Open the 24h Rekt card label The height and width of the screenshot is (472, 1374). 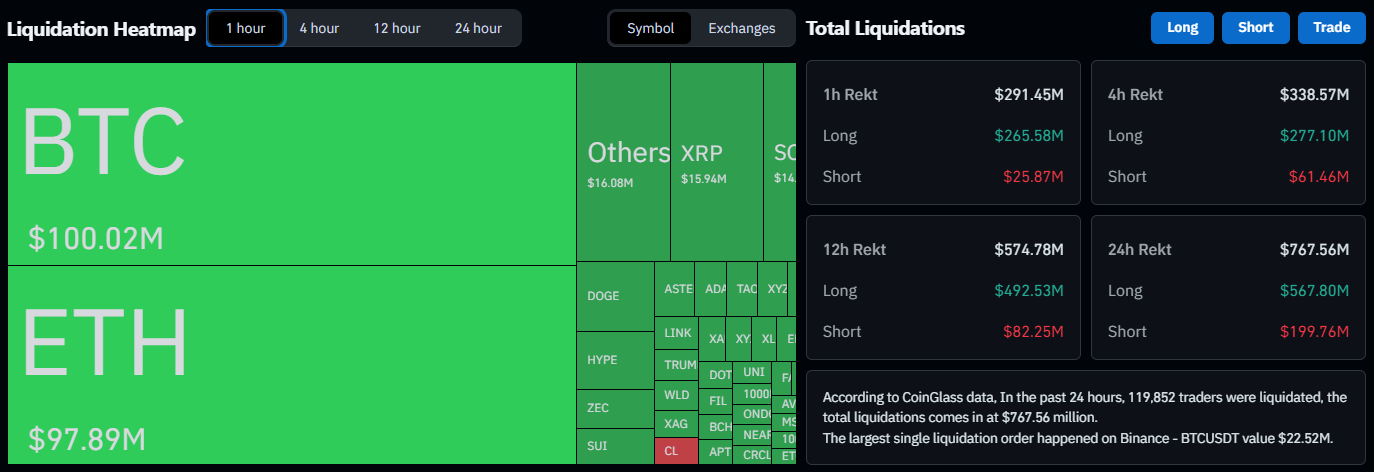[1139, 249]
